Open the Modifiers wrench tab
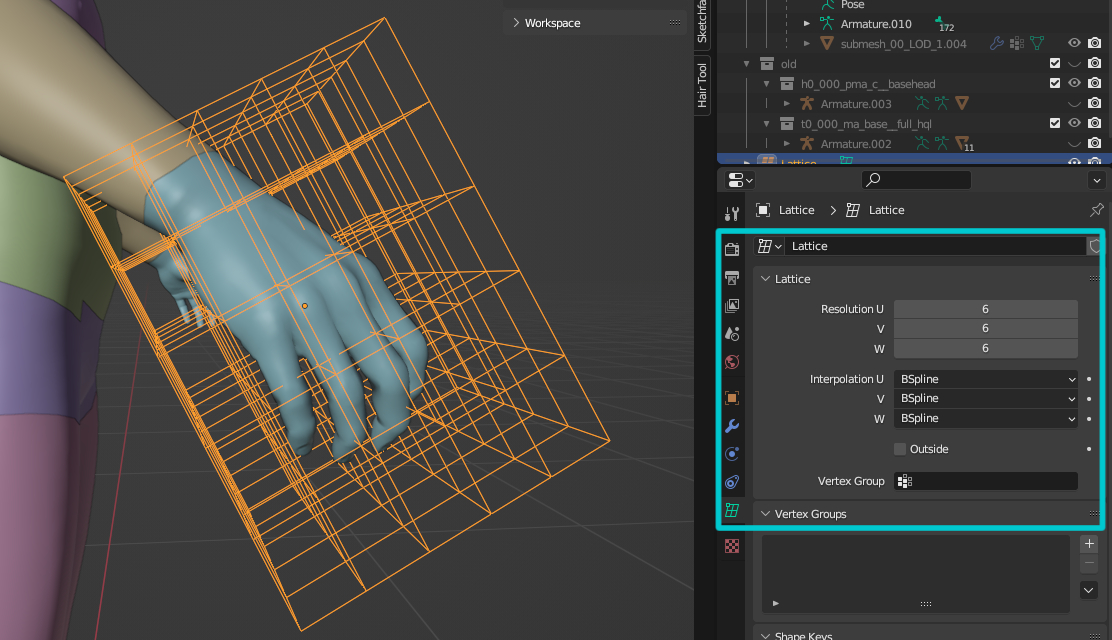1112x640 pixels. coord(732,426)
